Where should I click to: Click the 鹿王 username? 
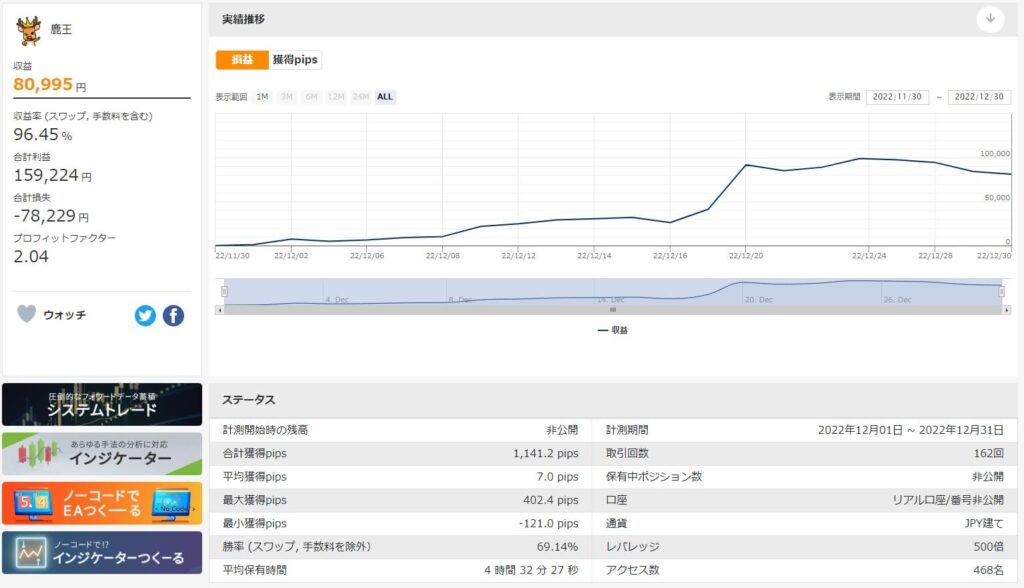click(61, 29)
